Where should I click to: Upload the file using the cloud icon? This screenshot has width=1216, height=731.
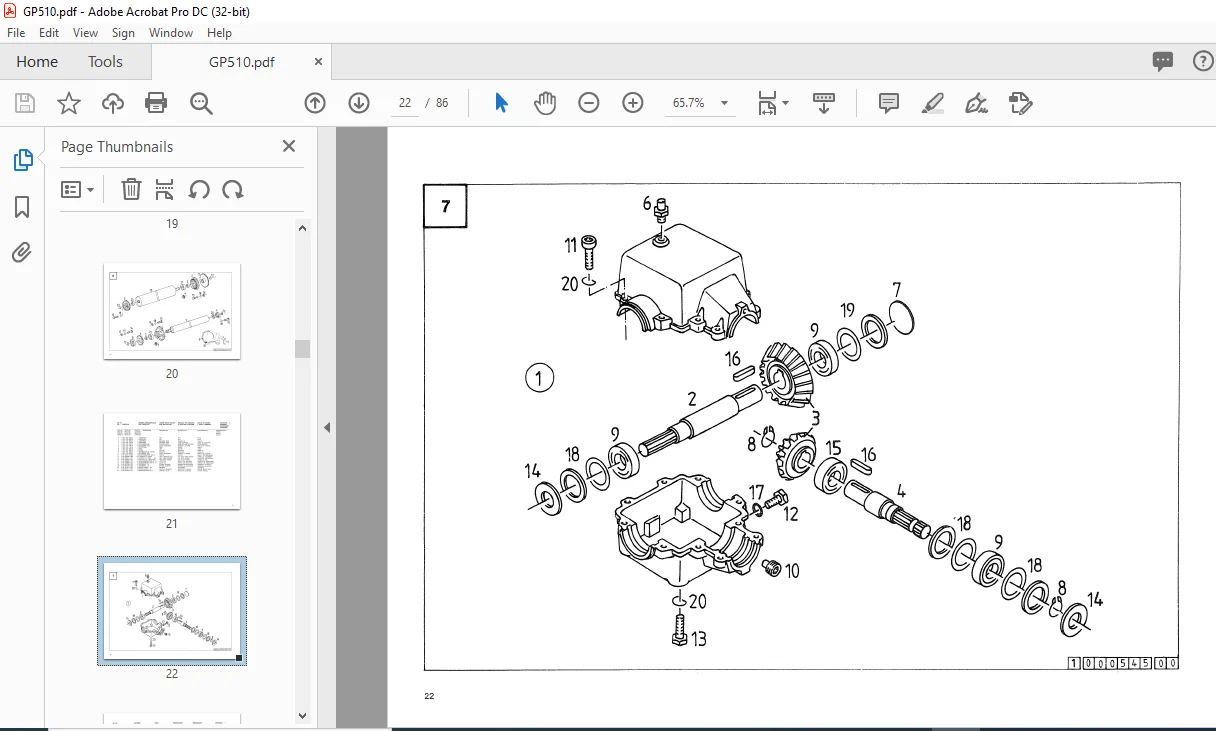(x=113, y=103)
